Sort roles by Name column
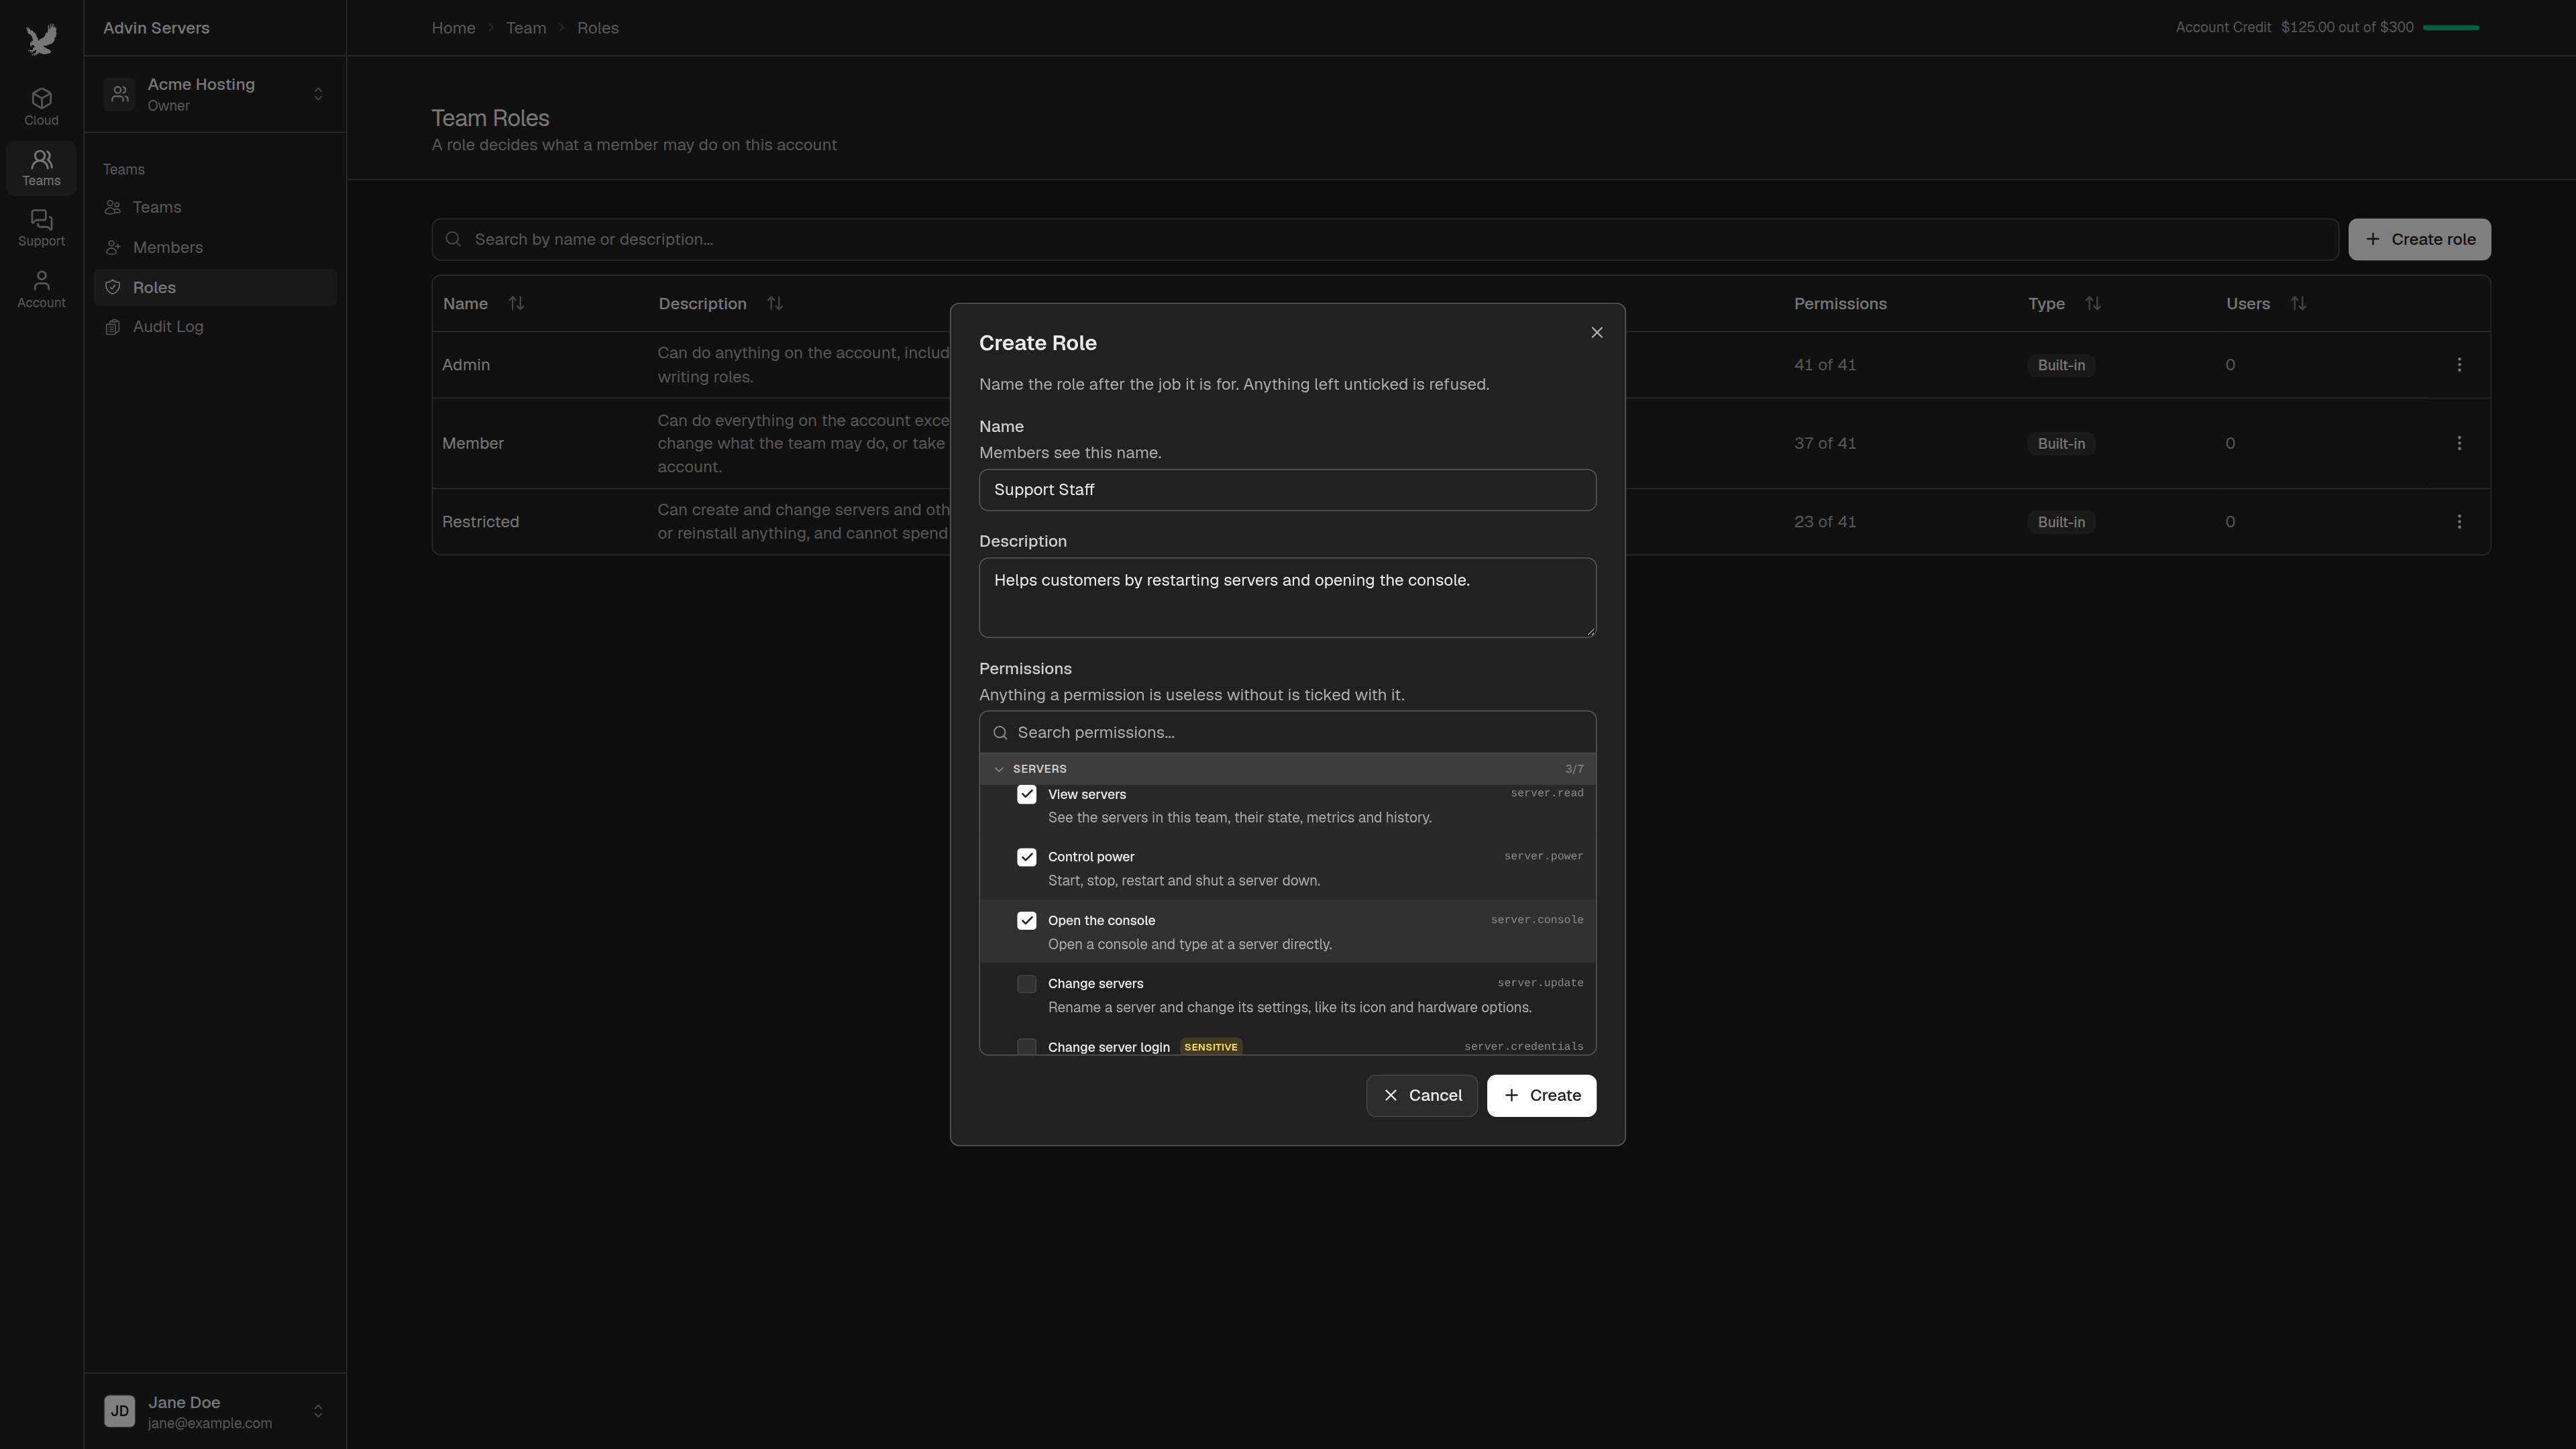 (x=516, y=303)
